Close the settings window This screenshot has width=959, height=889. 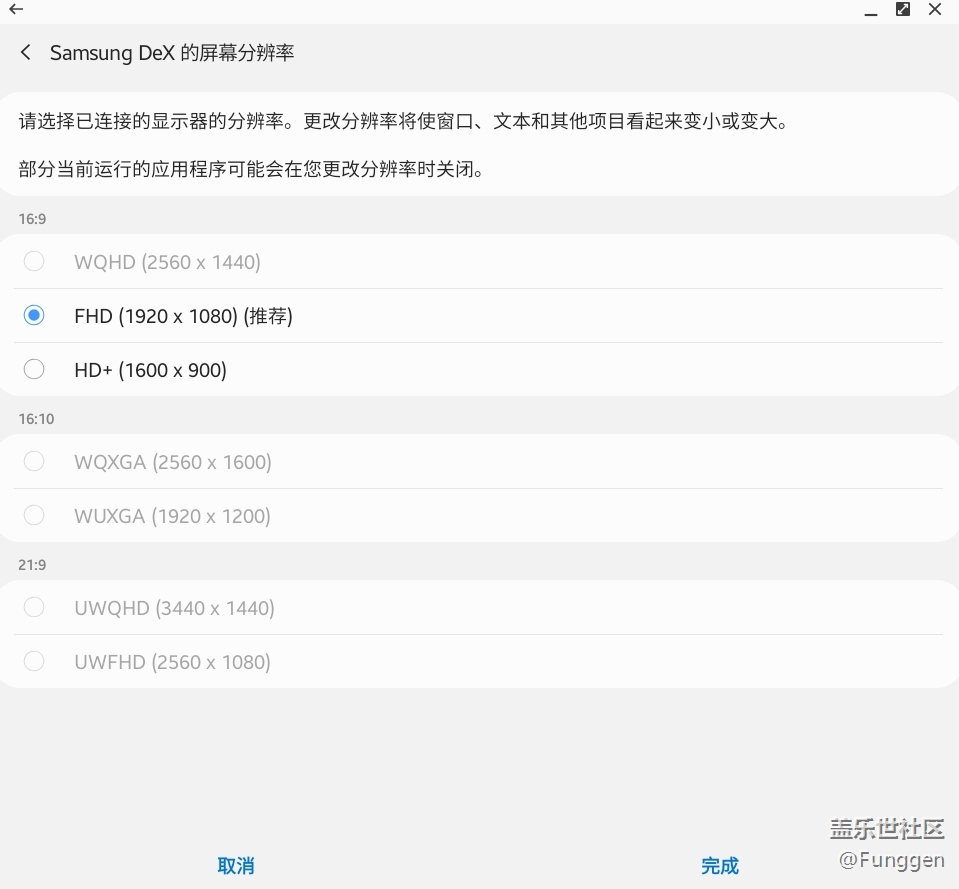click(x=935, y=9)
